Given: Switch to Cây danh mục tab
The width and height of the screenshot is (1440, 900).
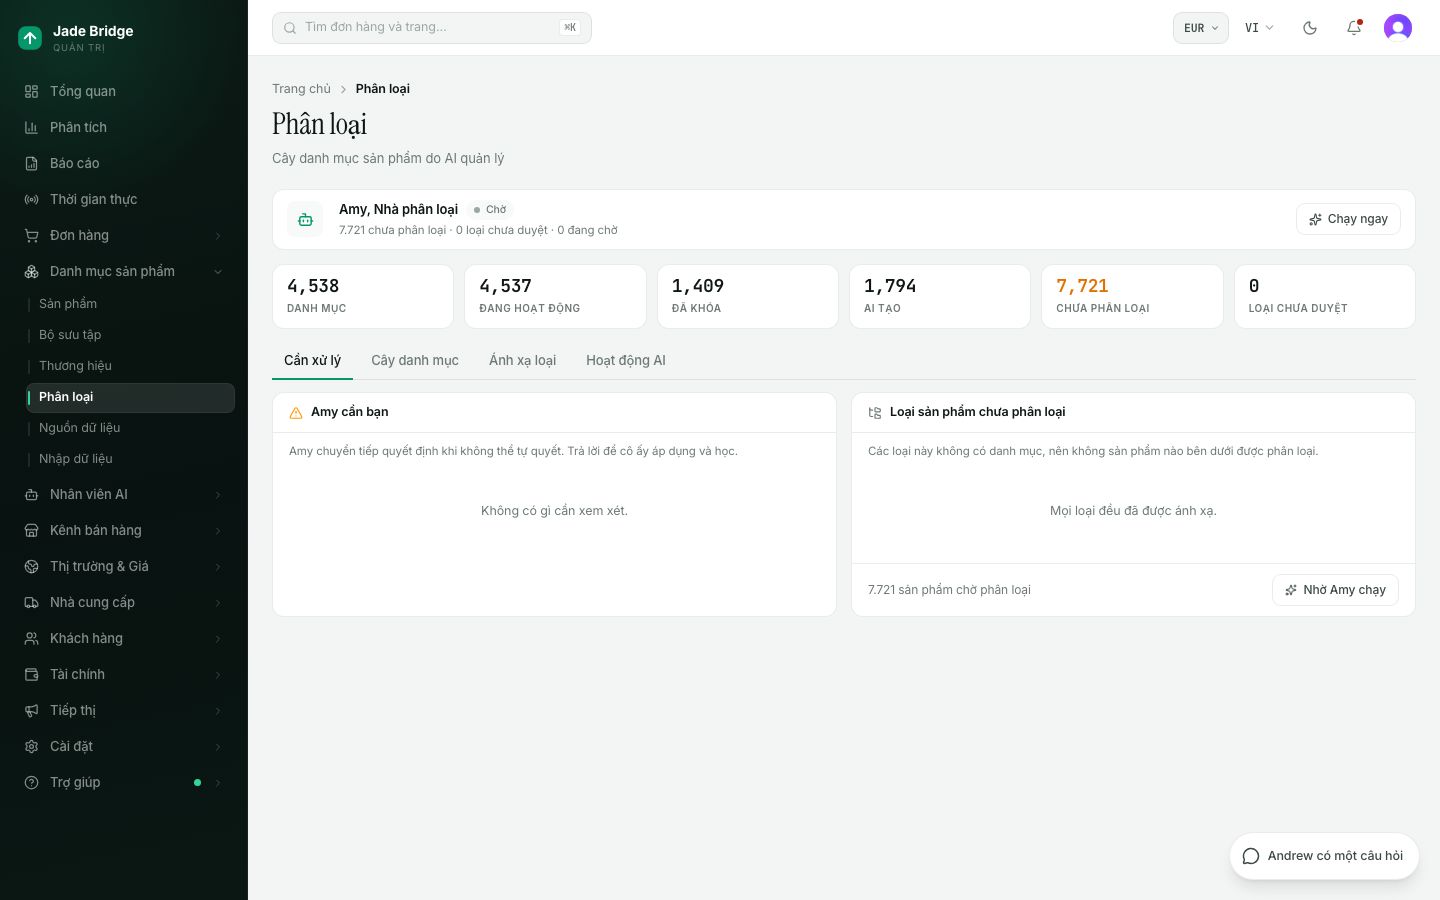Looking at the screenshot, I should pos(415,360).
